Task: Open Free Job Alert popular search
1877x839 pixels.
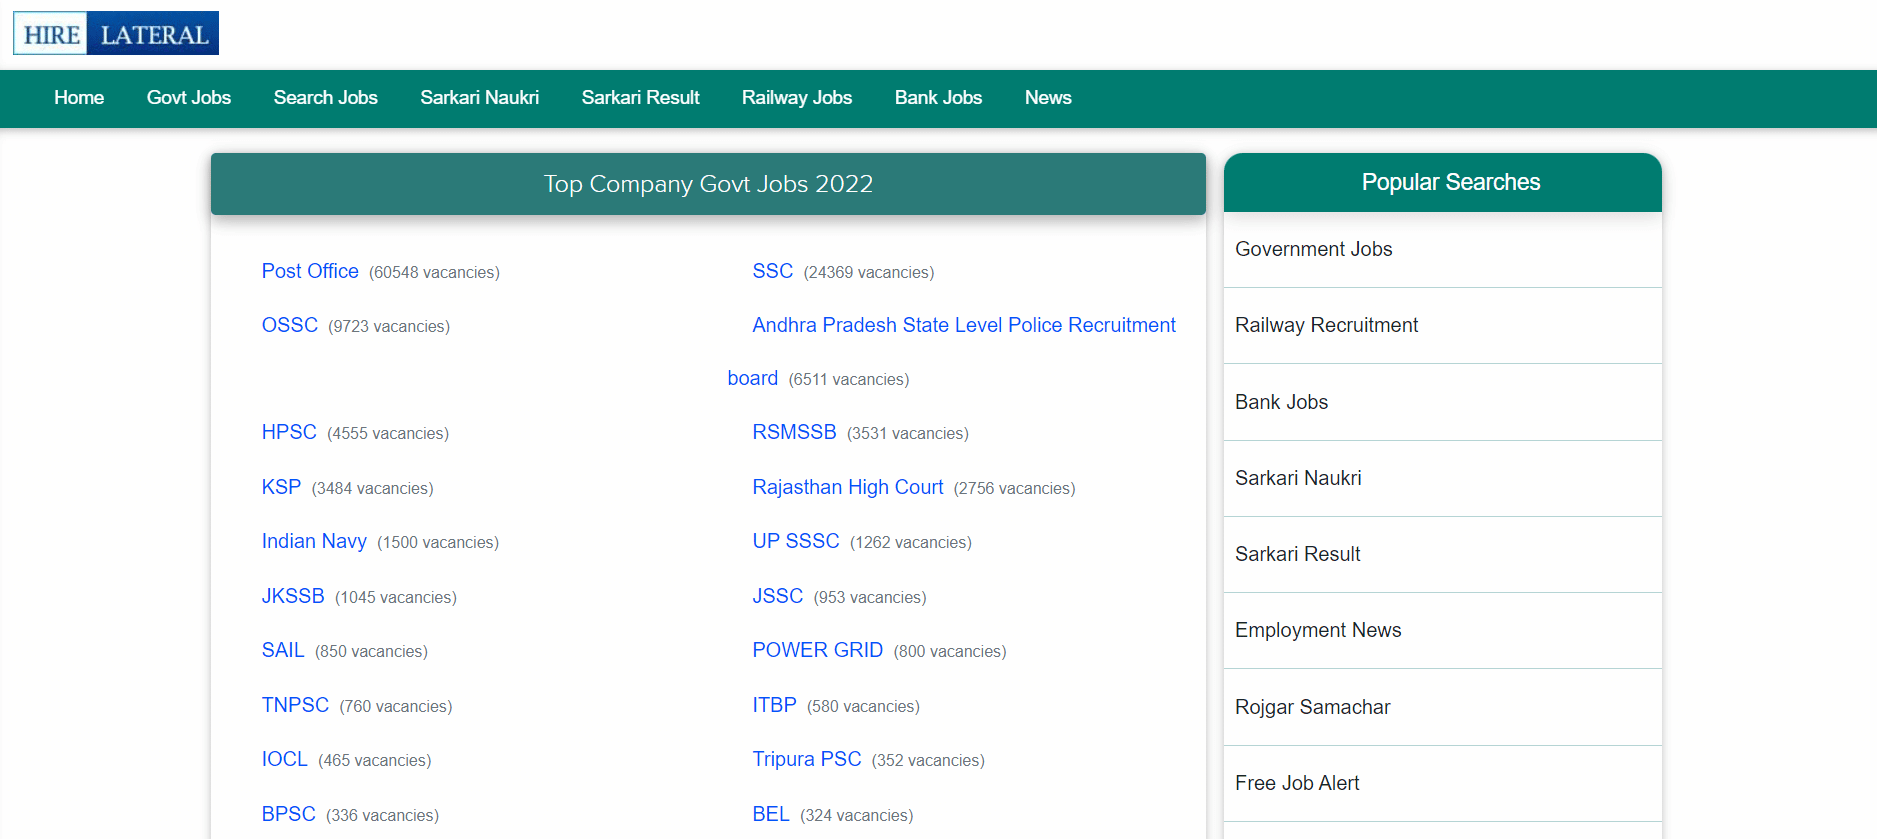Action: click(x=1297, y=783)
